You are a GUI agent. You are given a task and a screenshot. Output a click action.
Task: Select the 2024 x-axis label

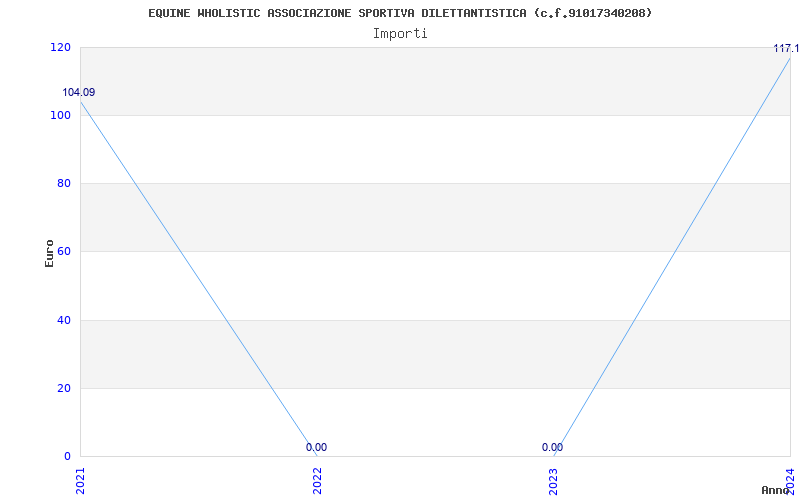790,481
